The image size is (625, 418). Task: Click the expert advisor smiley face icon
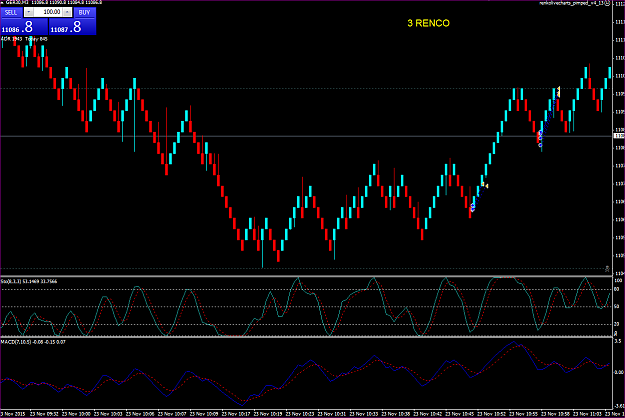tap(607, 3)
